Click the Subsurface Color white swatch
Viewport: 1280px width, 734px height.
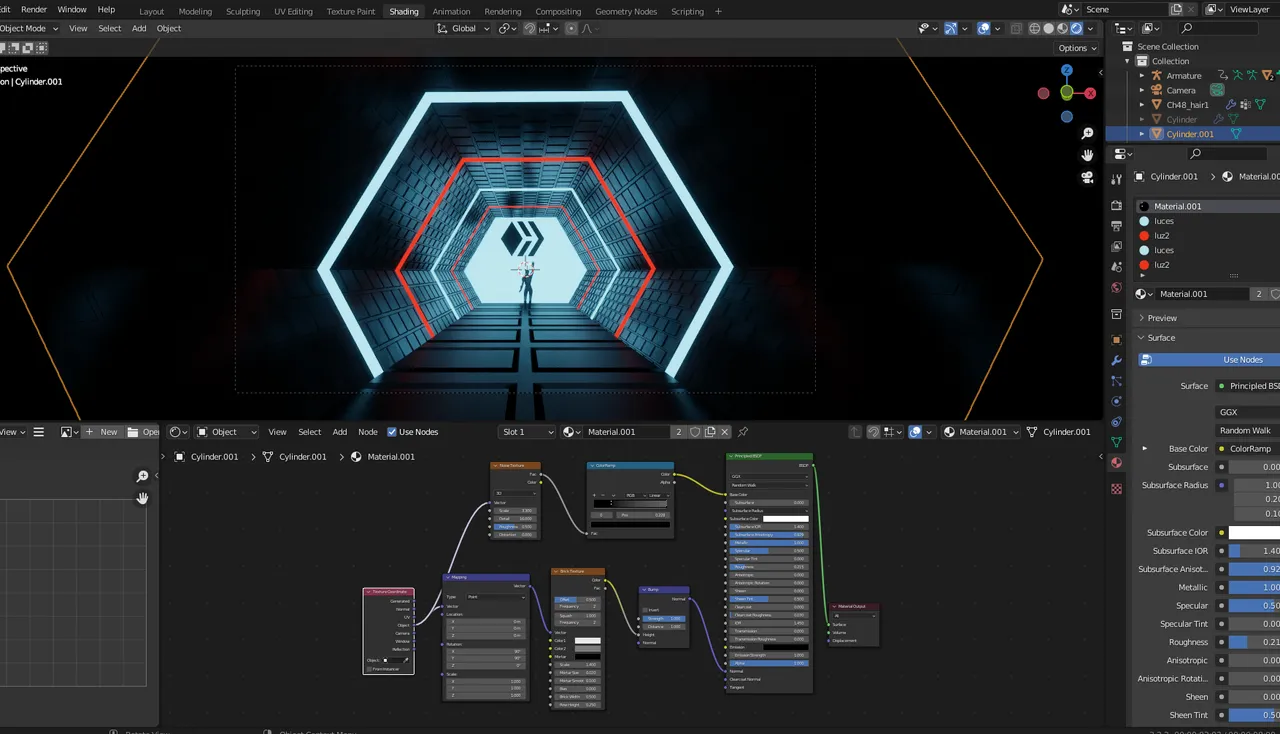tap(1254, 533)
